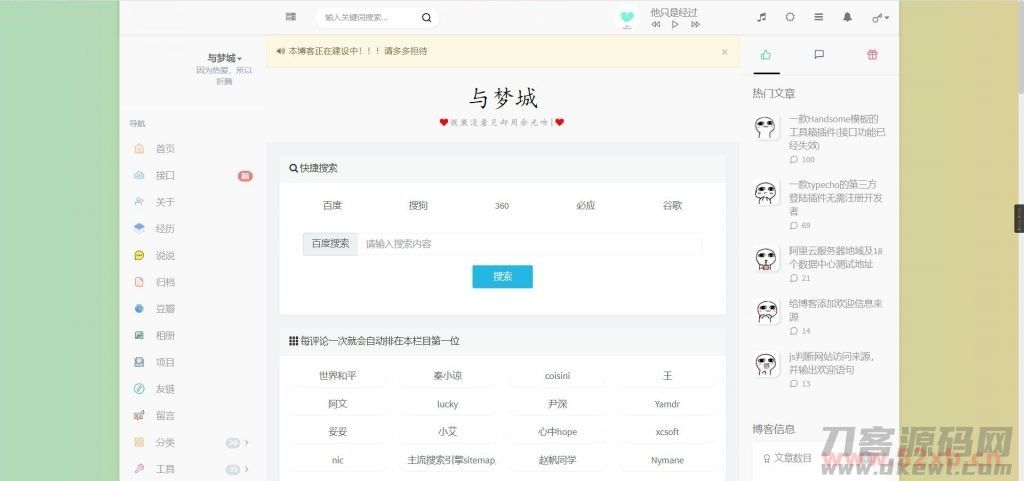Click the 请输入搜索内容 input field
Image resolution: width=1024 pixels, height=481 pixels.
pyautogui.click(x=530, y=244)
